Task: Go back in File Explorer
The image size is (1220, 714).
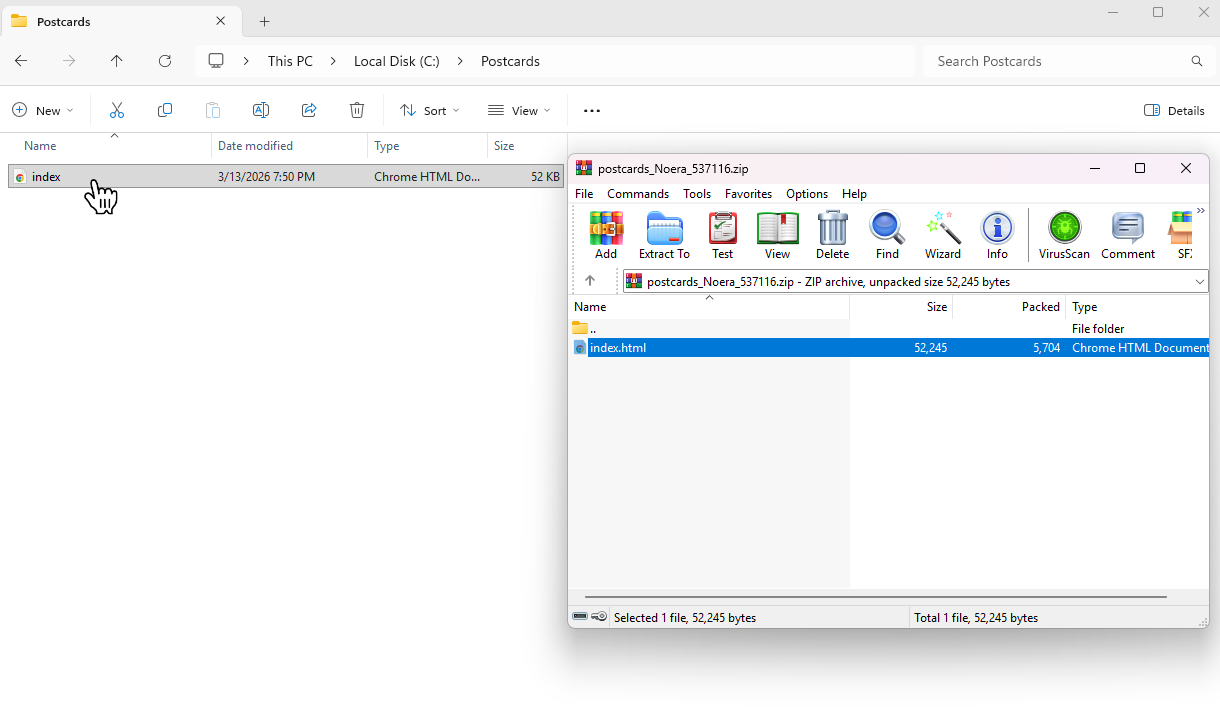Action: 21,61
